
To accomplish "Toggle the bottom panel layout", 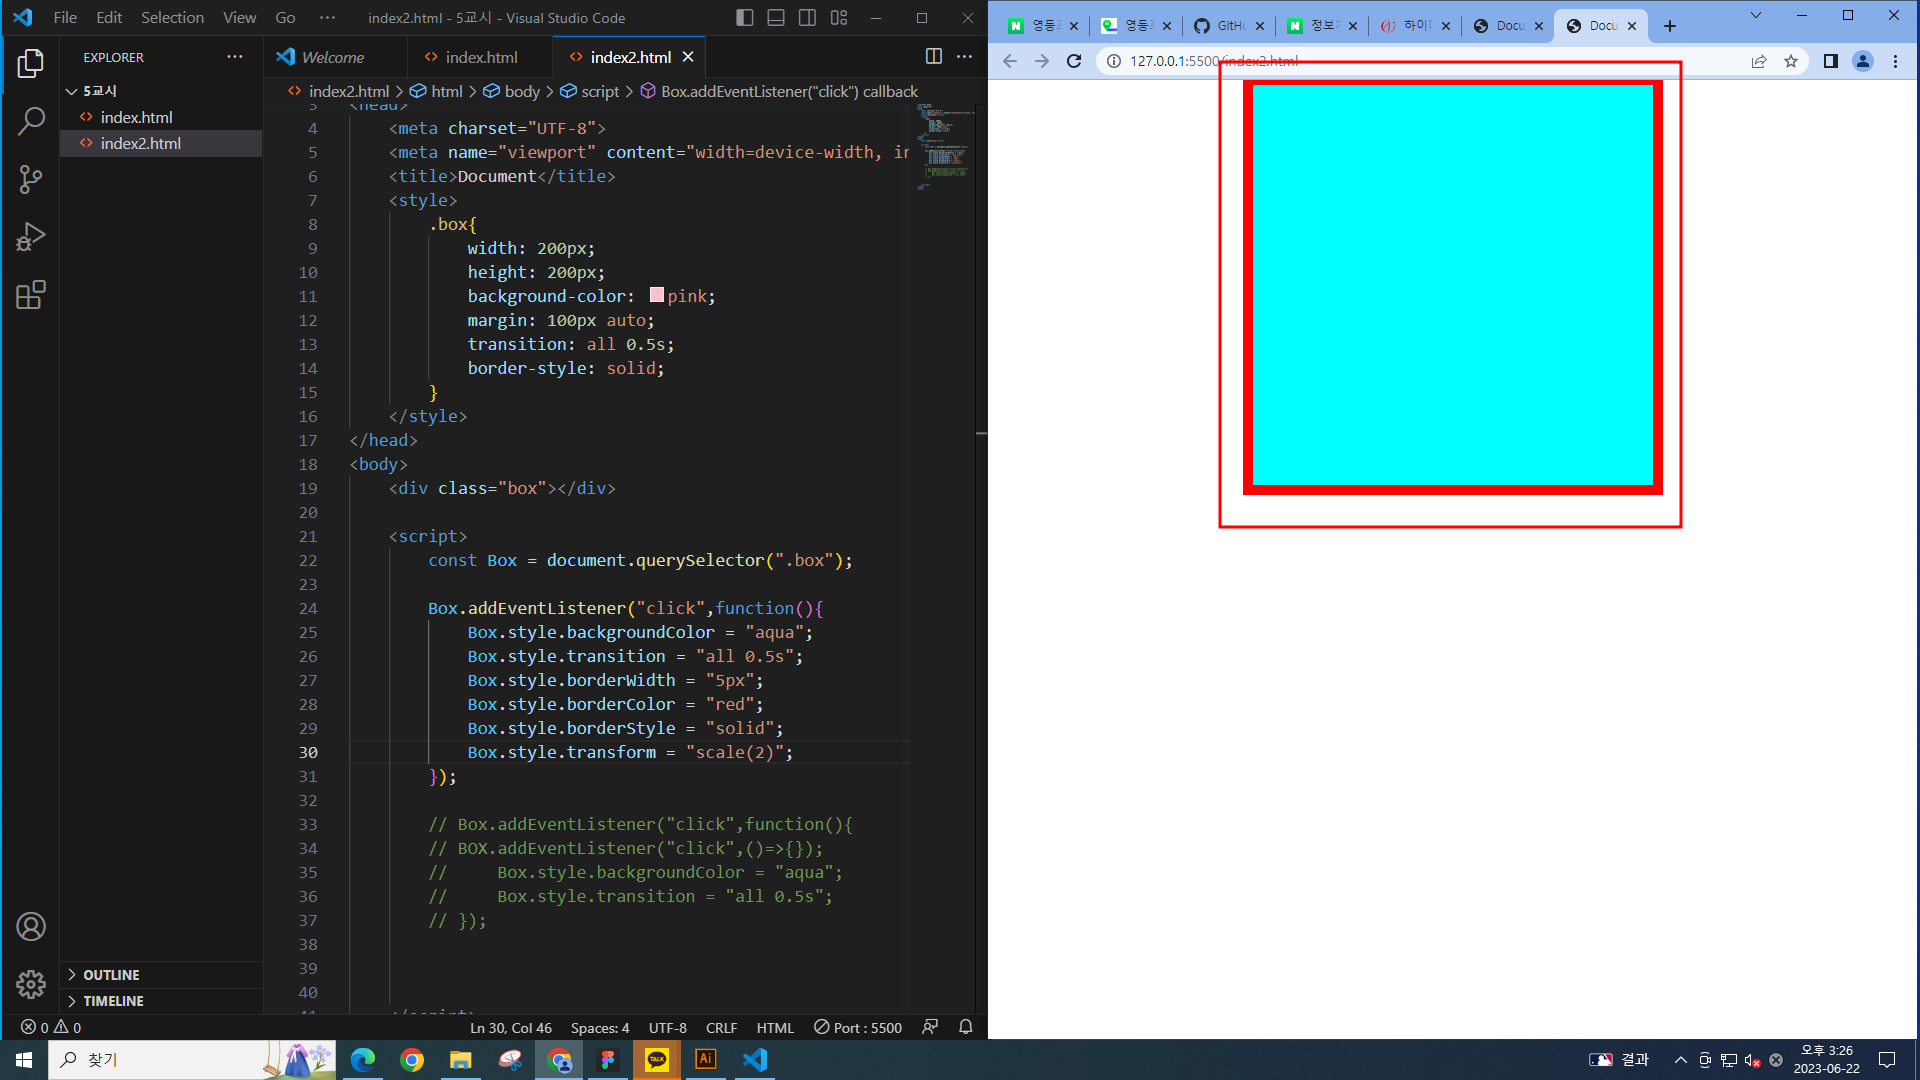I will point(776,18).
